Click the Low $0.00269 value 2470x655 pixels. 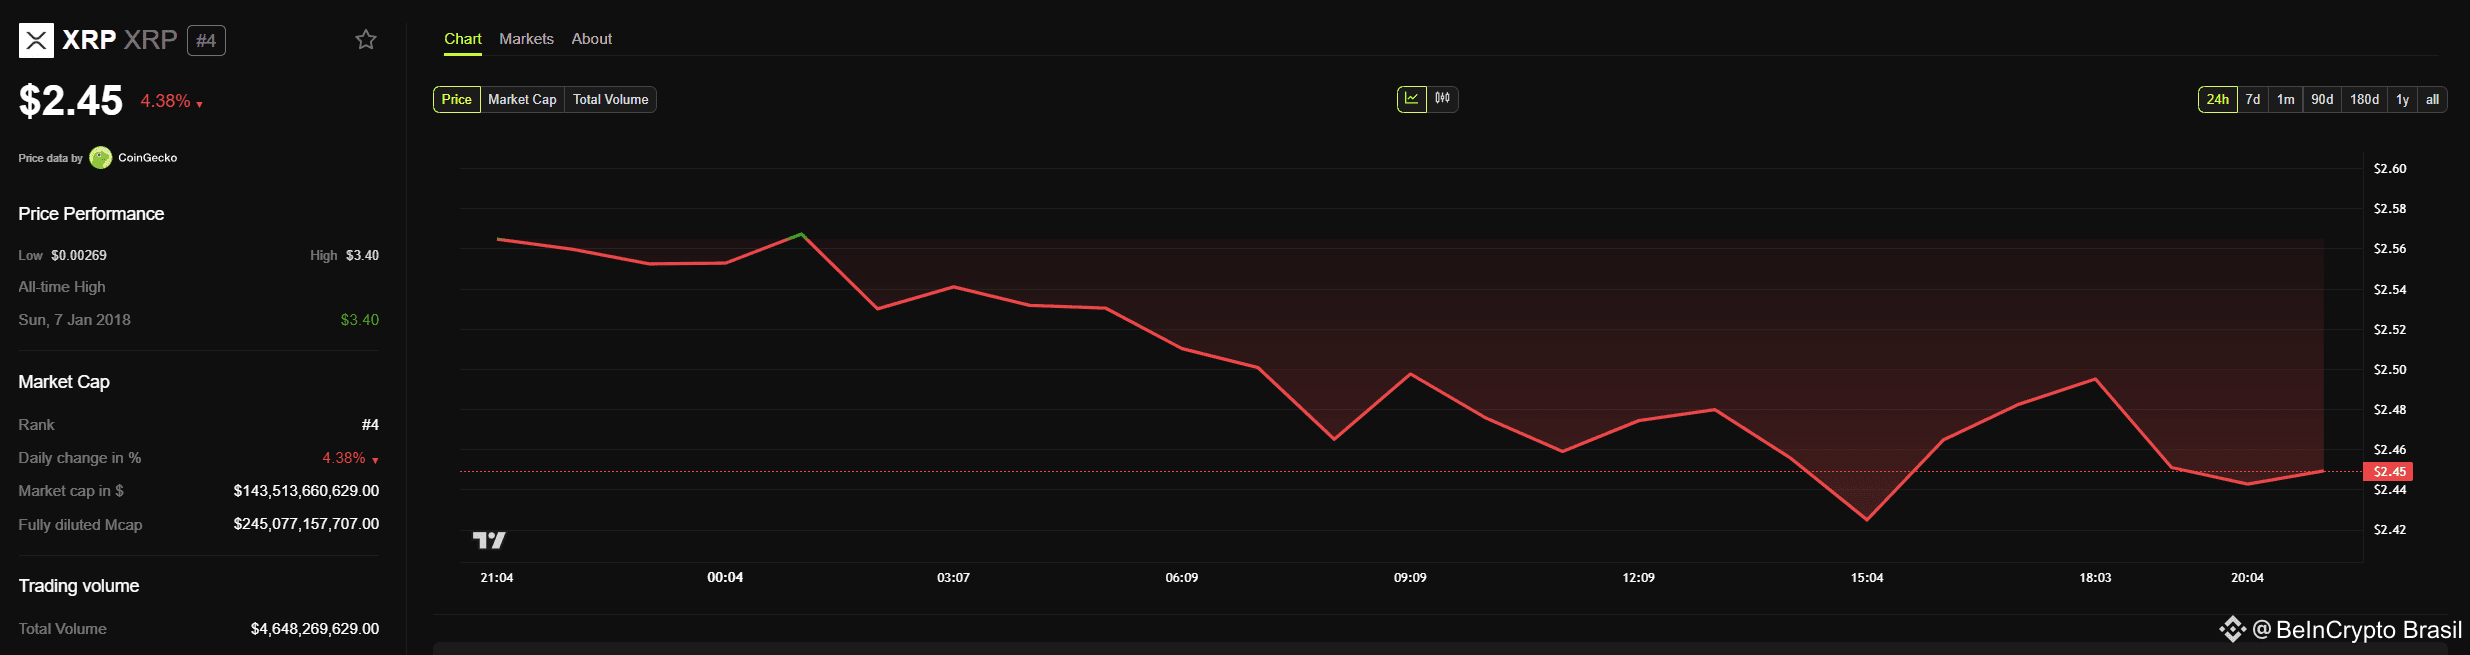point(79,256)
